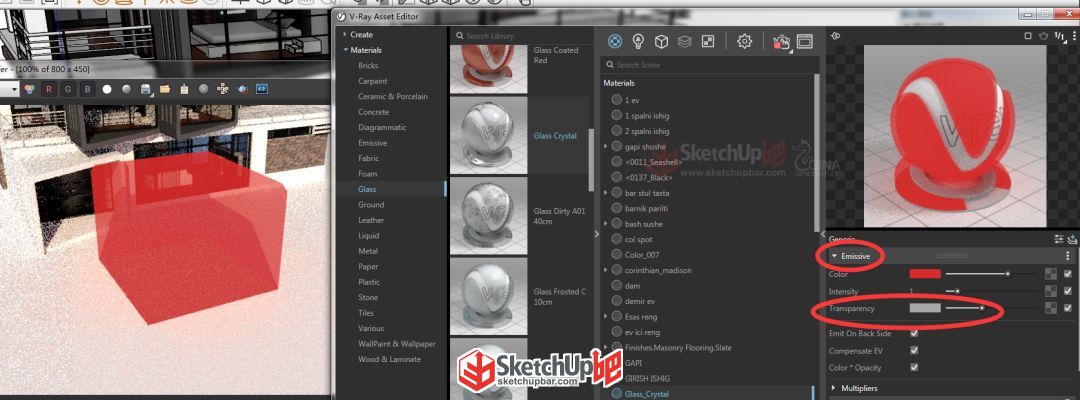Click the Search Scene field
Viewport: 1080px width, 400px height.
(x=708, y=65)
